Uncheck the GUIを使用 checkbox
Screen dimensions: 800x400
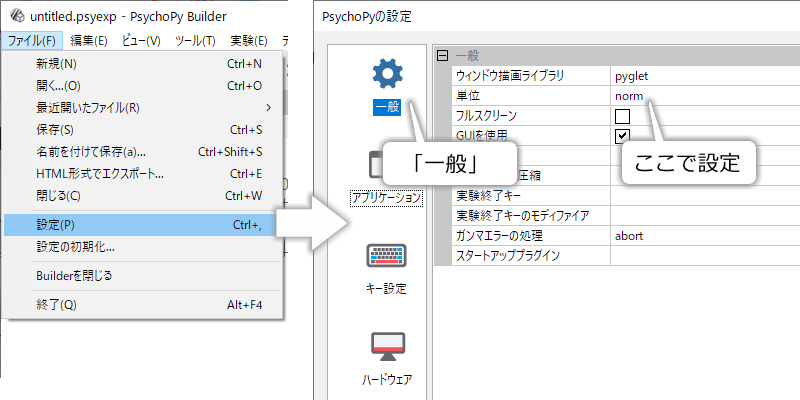(622, 135)
